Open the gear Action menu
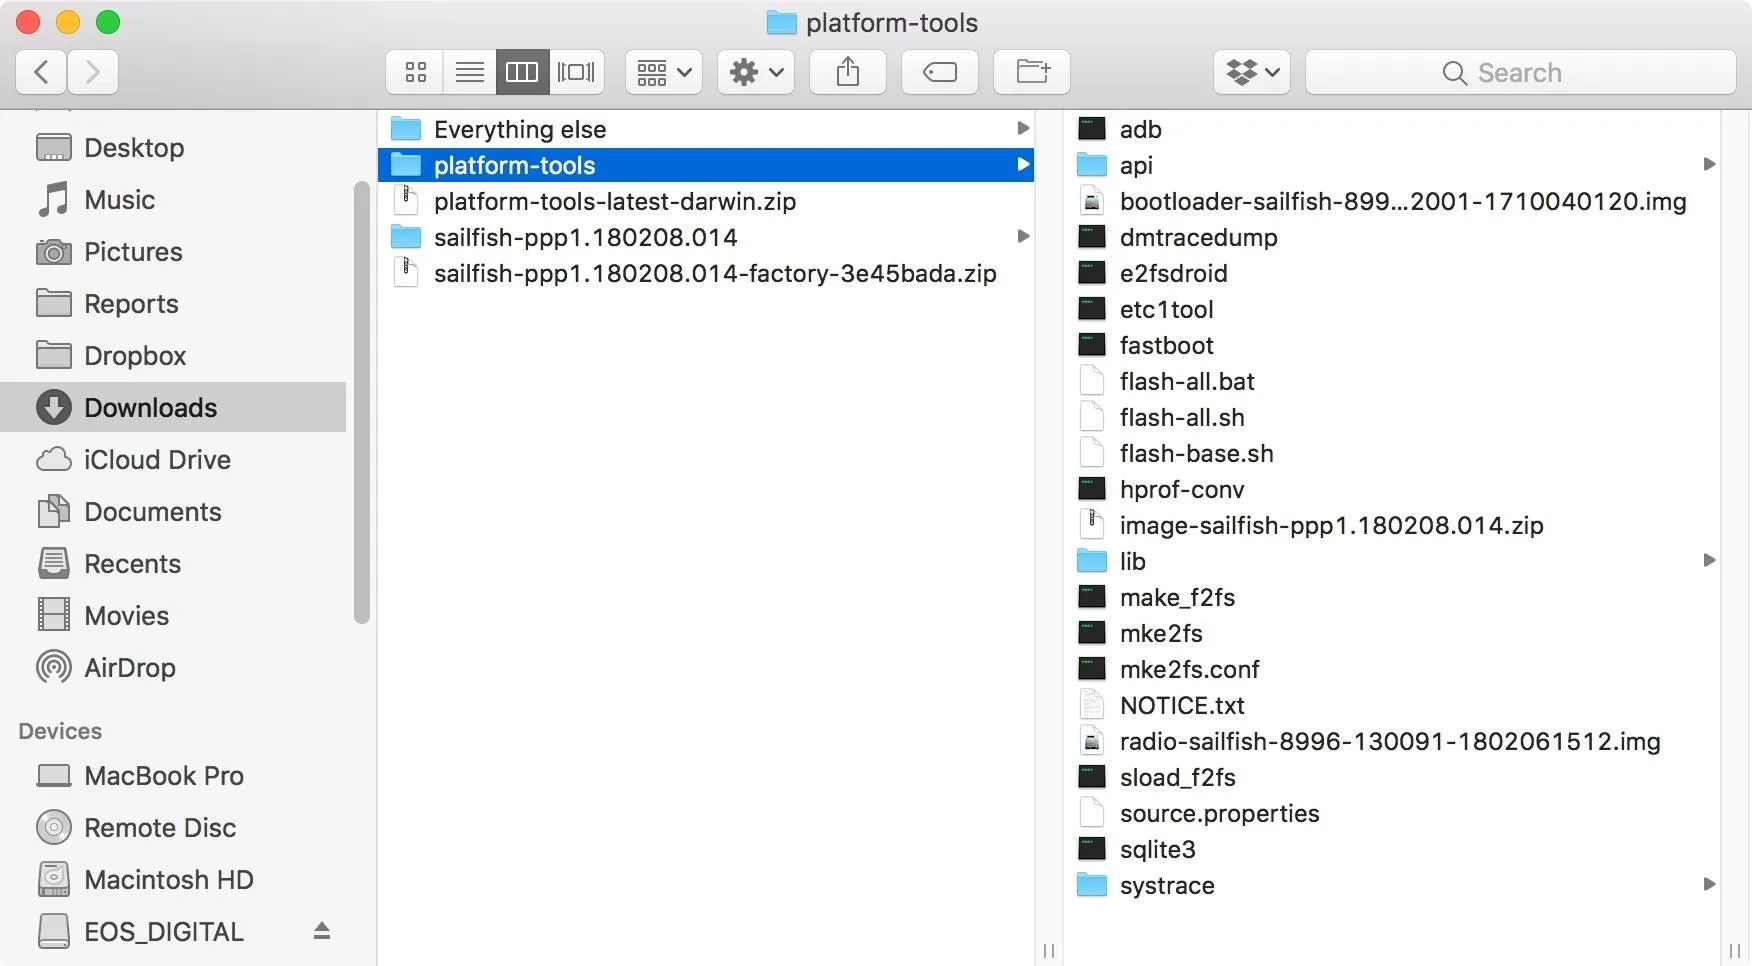 756,72
